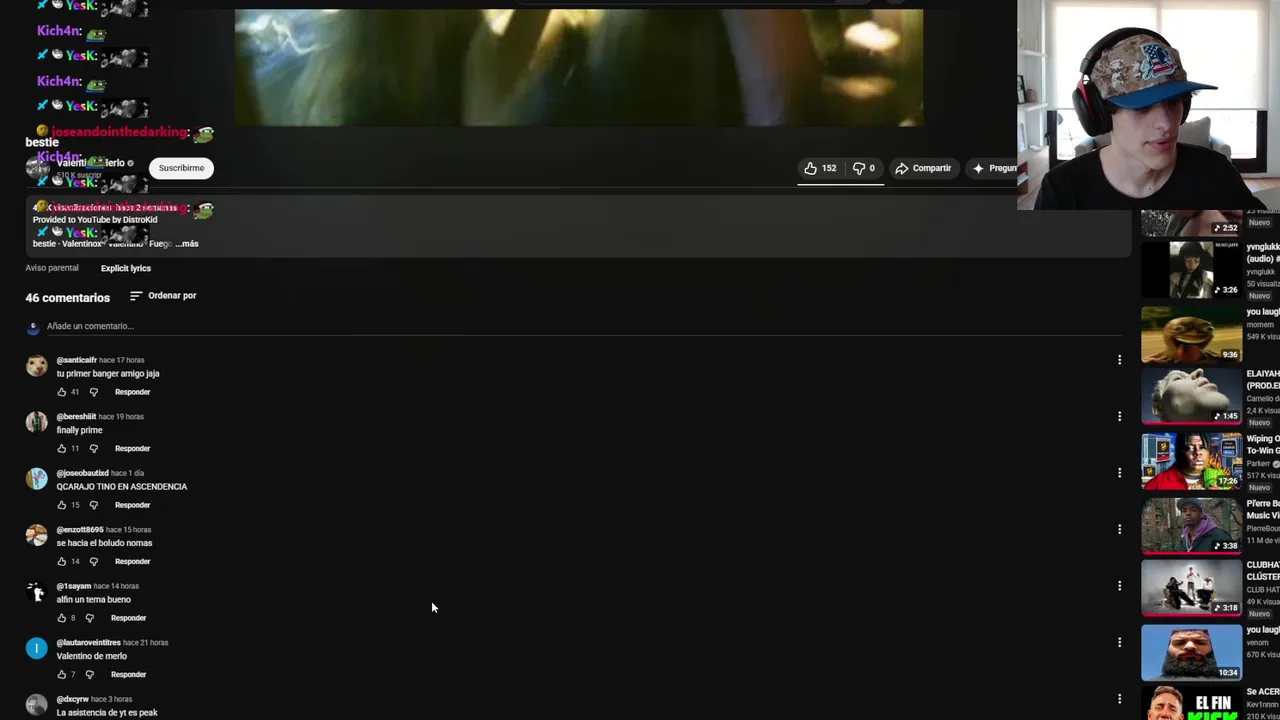Play the video player area
1280x720 pixels.
click(x=578, y=66)
